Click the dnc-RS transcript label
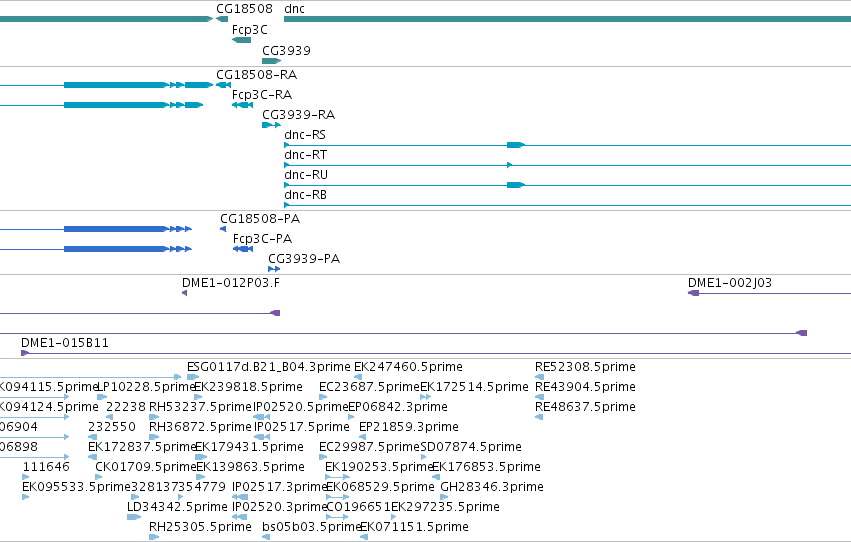This screenshot has width=851, height=542. (x=305, y=135)
